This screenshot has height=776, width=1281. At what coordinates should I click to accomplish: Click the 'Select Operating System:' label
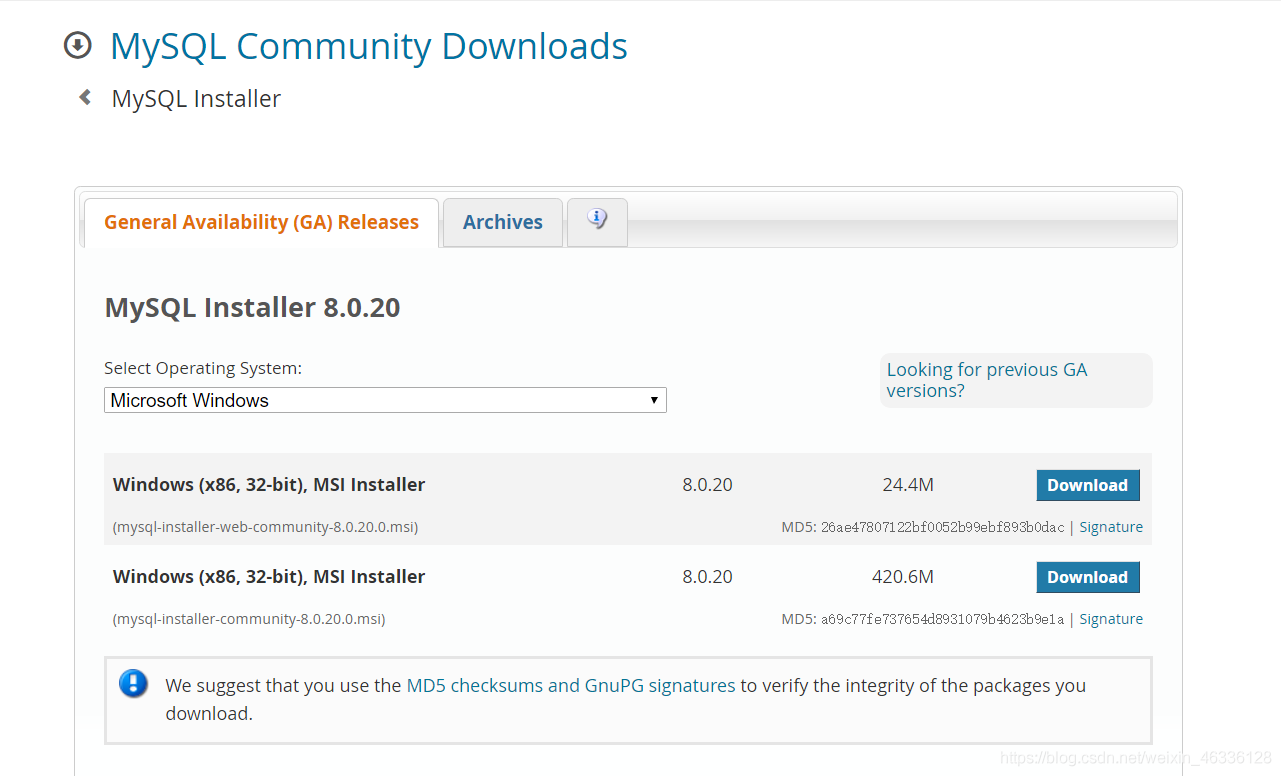click(203, 369)
